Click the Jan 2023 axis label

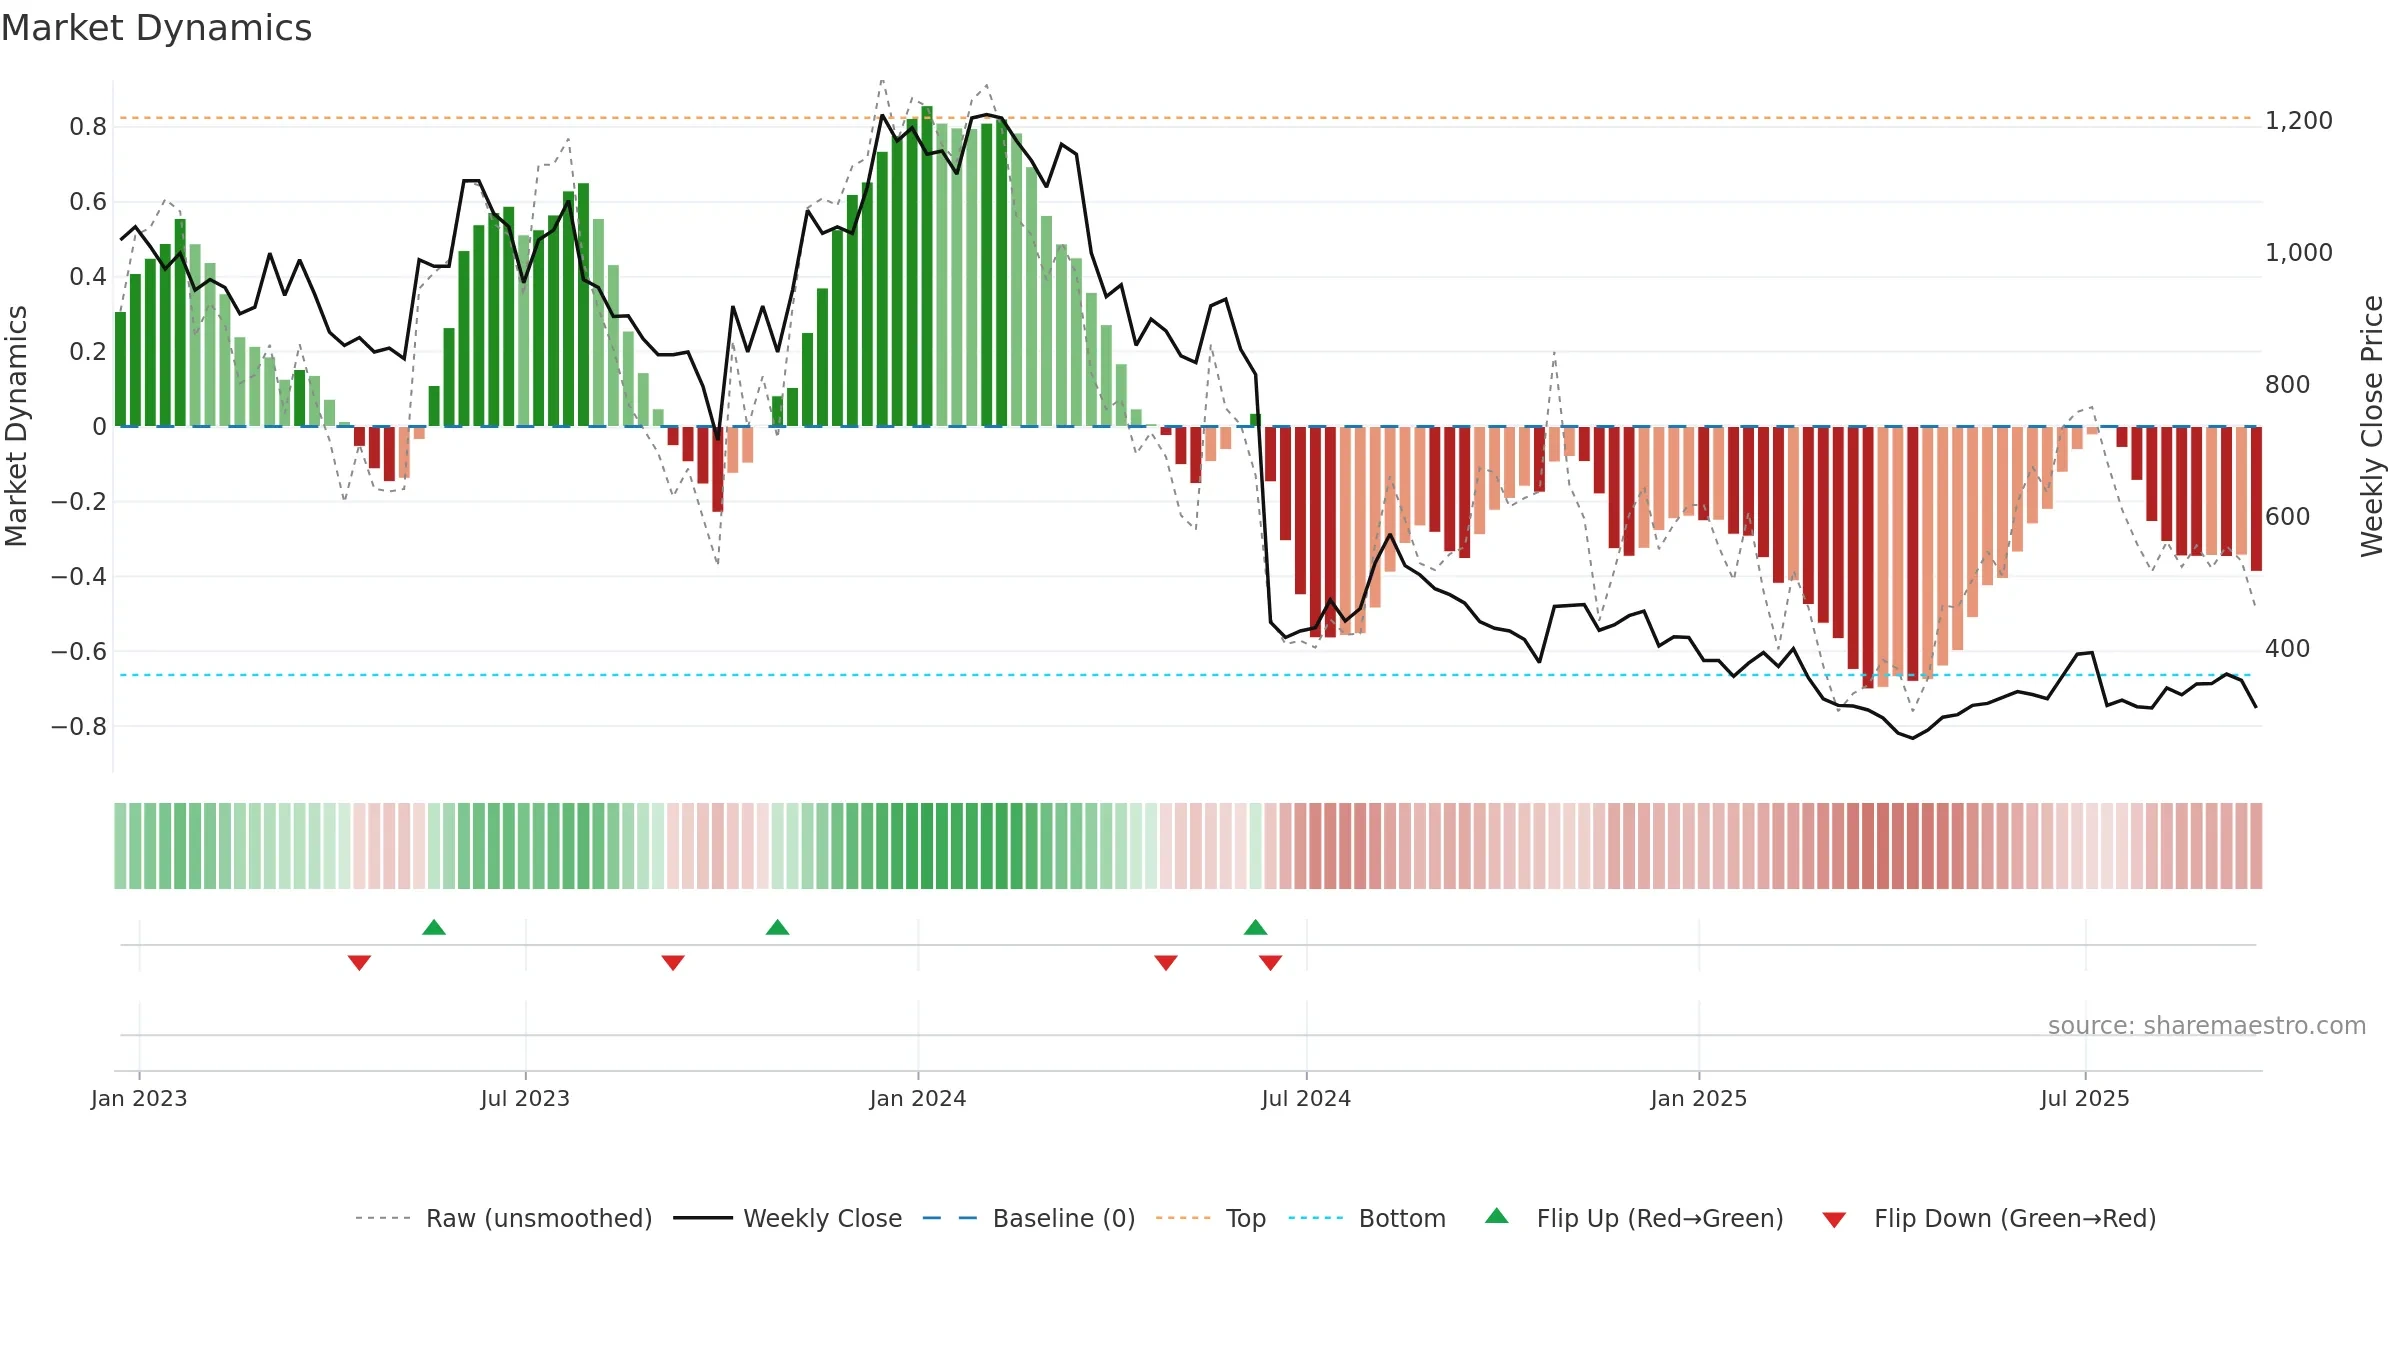(x=139, y=1098)
